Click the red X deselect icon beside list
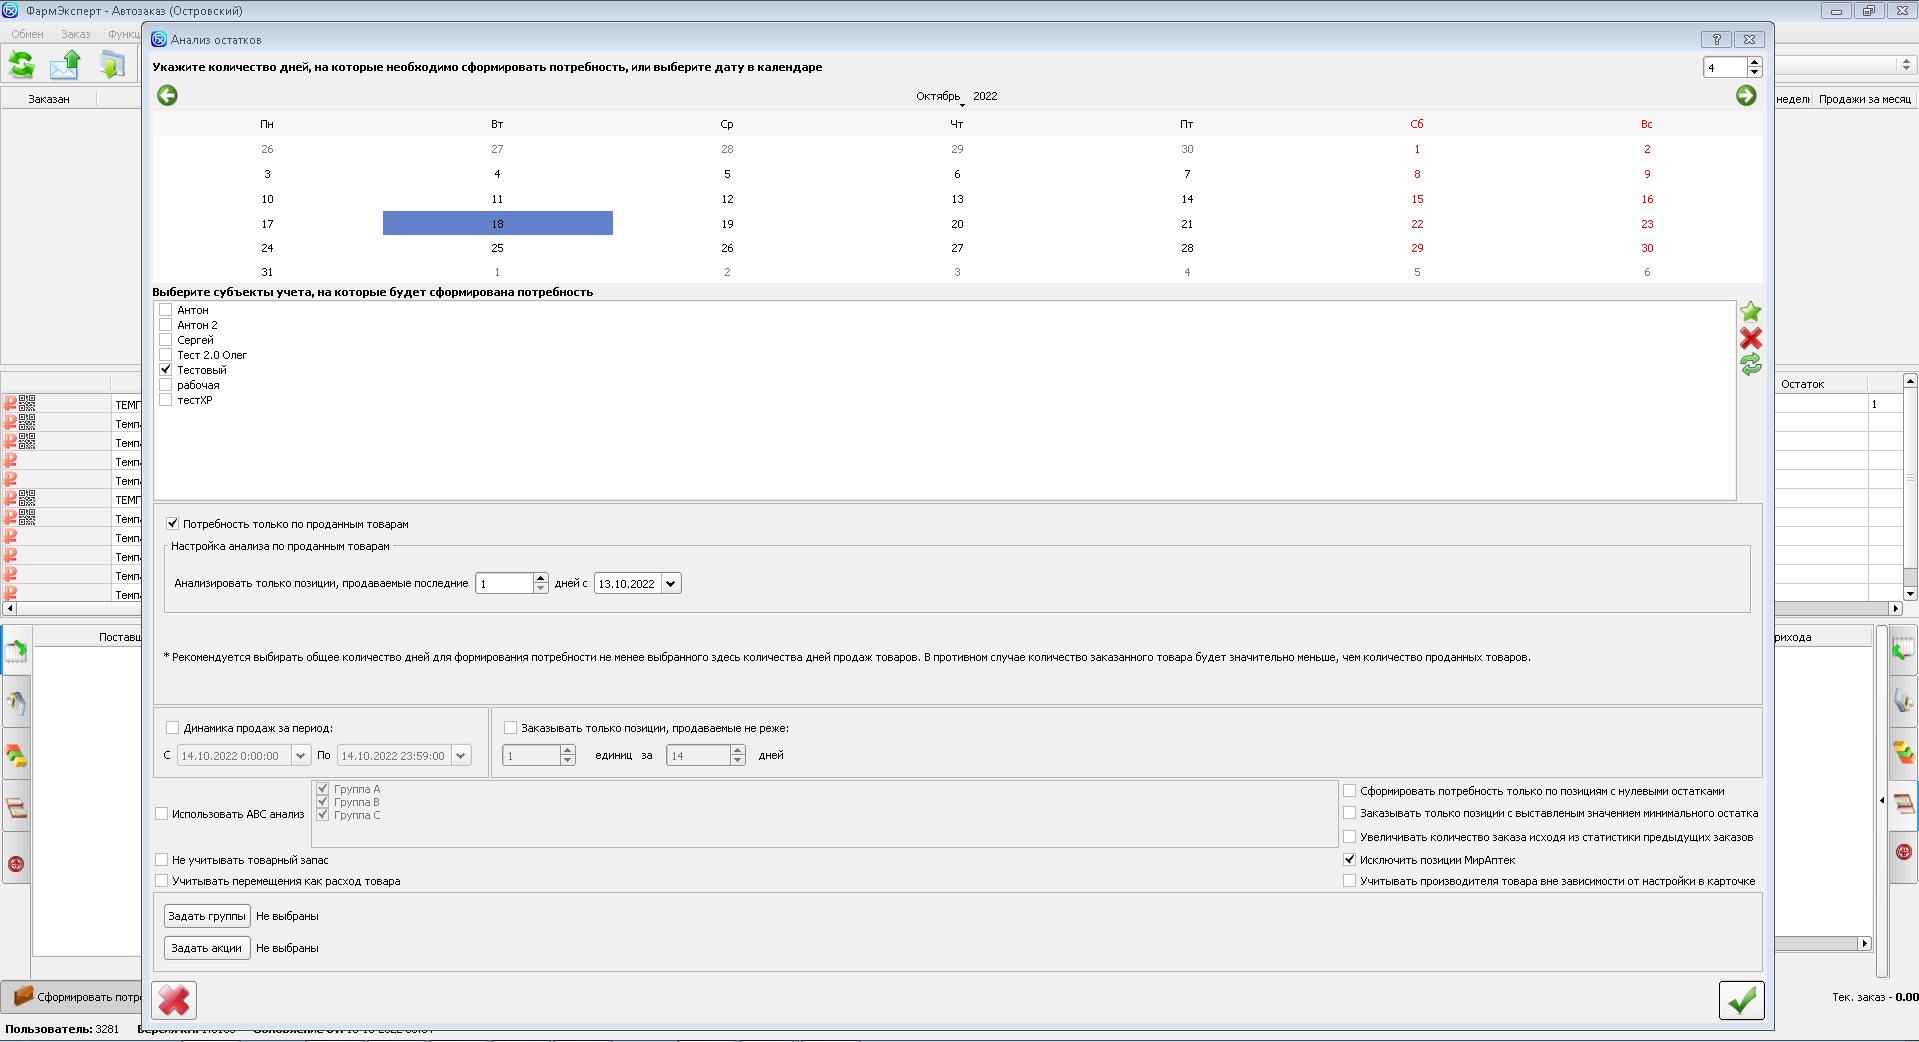This screenshot has height=1042, width=1919. tap(1750, 338)
